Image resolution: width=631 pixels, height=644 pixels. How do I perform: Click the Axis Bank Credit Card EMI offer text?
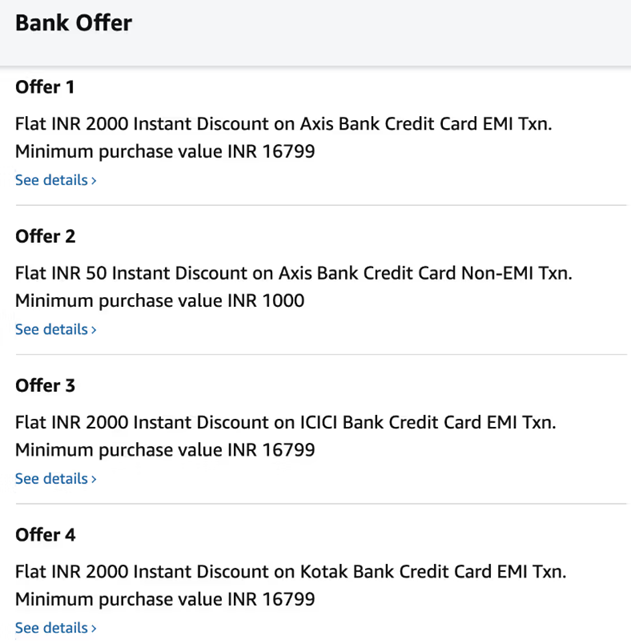(x=283, y=124)
